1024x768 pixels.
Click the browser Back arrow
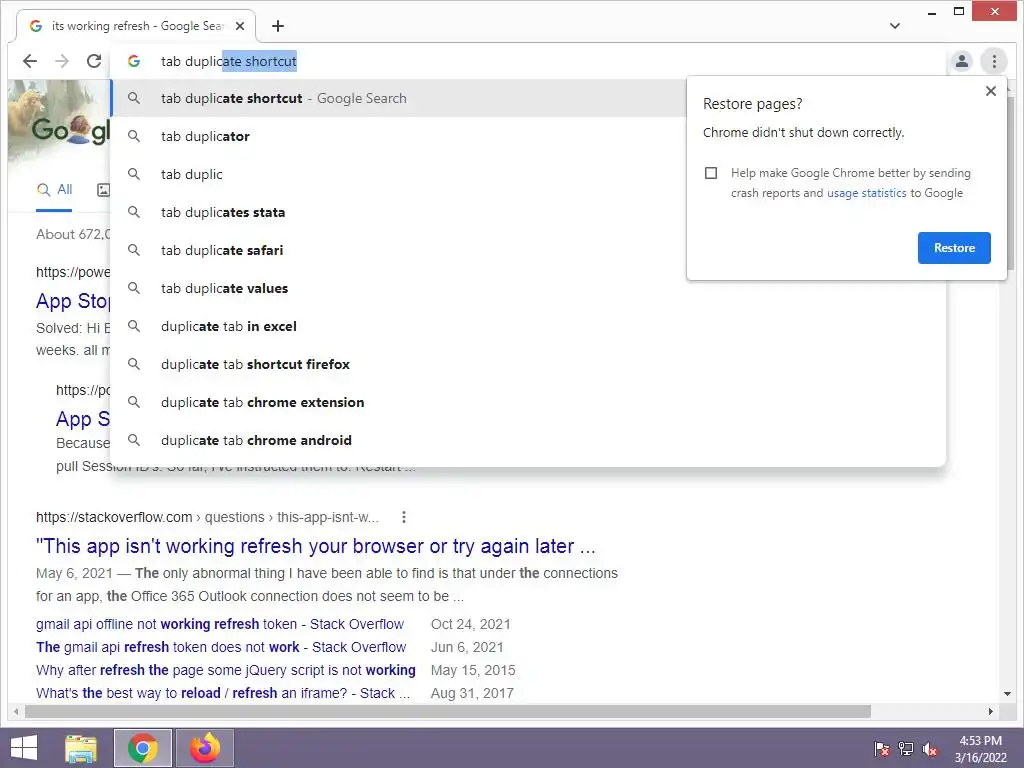tap(30, 61)
